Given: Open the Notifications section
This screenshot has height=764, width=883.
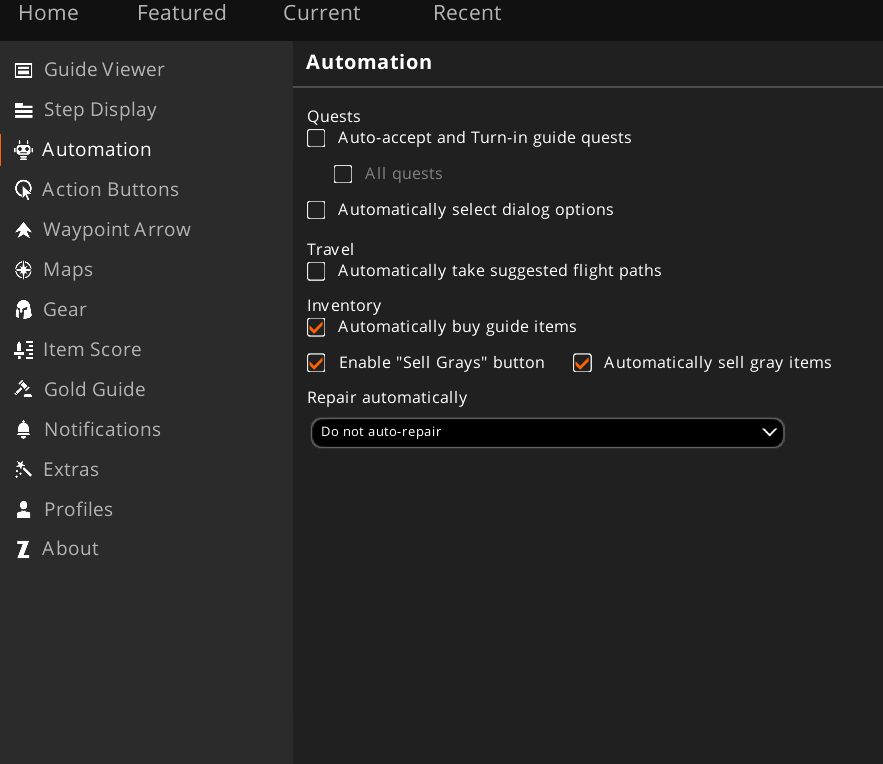Looking at the screenshot, I should pyautogui.click(x=102, y=430).
